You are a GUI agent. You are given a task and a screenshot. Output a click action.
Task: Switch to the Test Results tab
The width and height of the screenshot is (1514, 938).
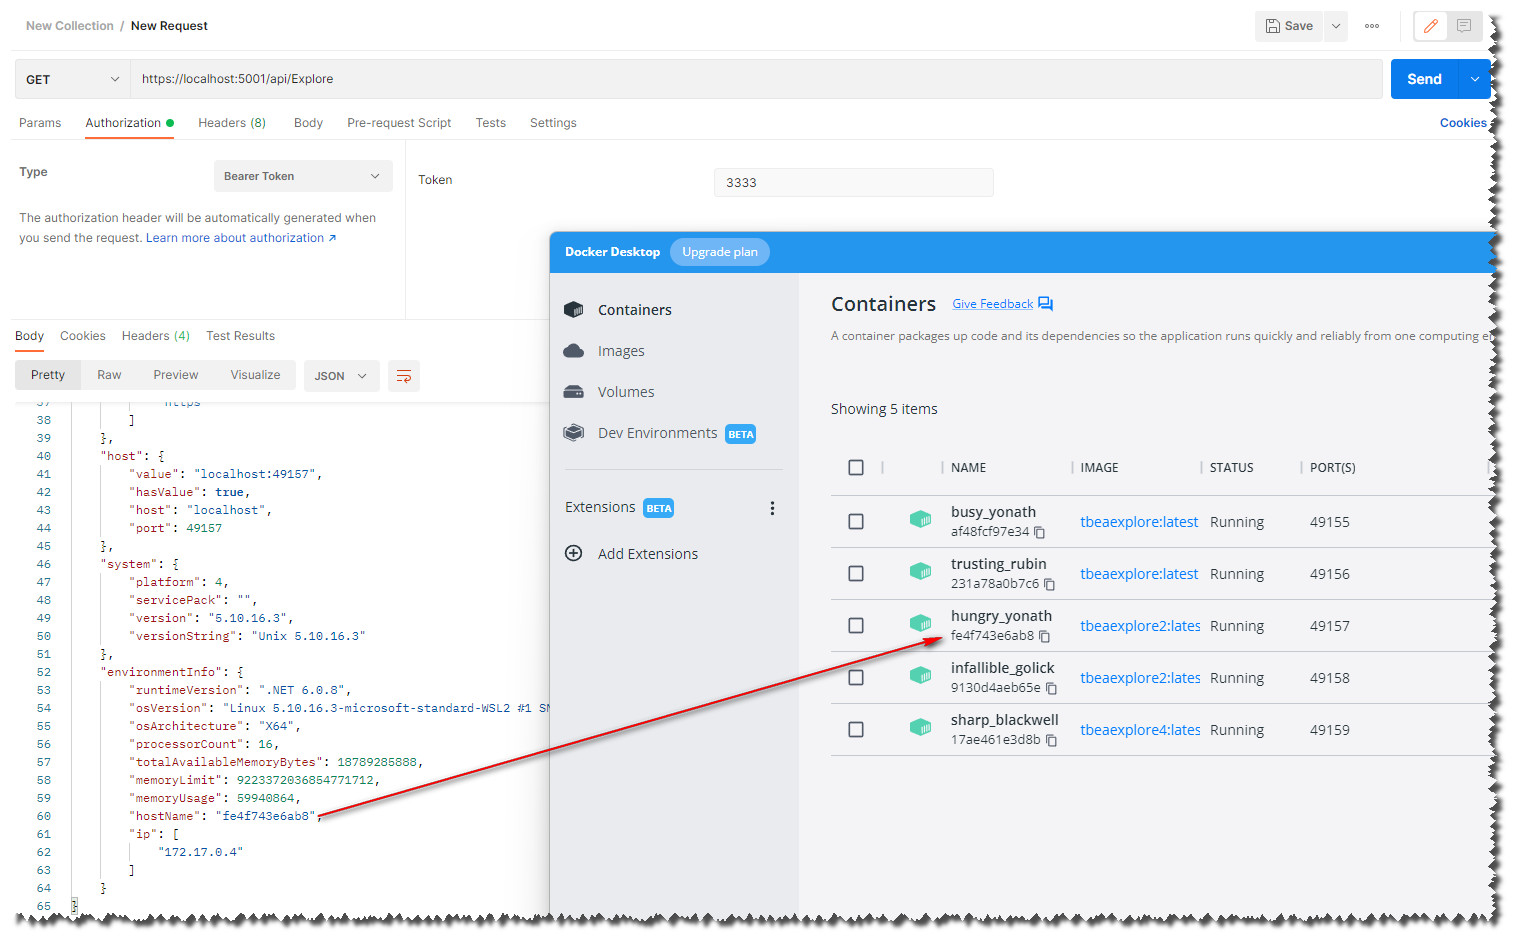[x=240, y=336]
